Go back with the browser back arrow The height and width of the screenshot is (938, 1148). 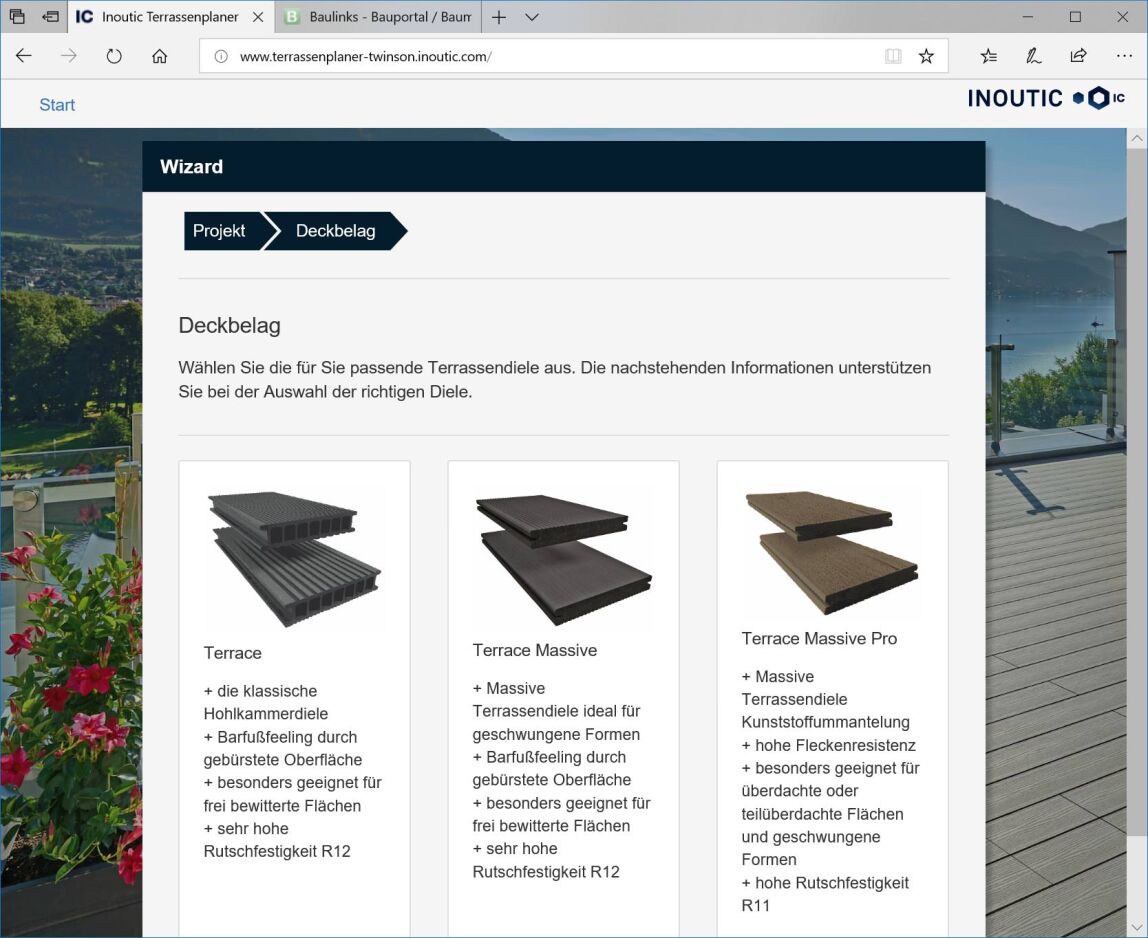coord(23,56)
